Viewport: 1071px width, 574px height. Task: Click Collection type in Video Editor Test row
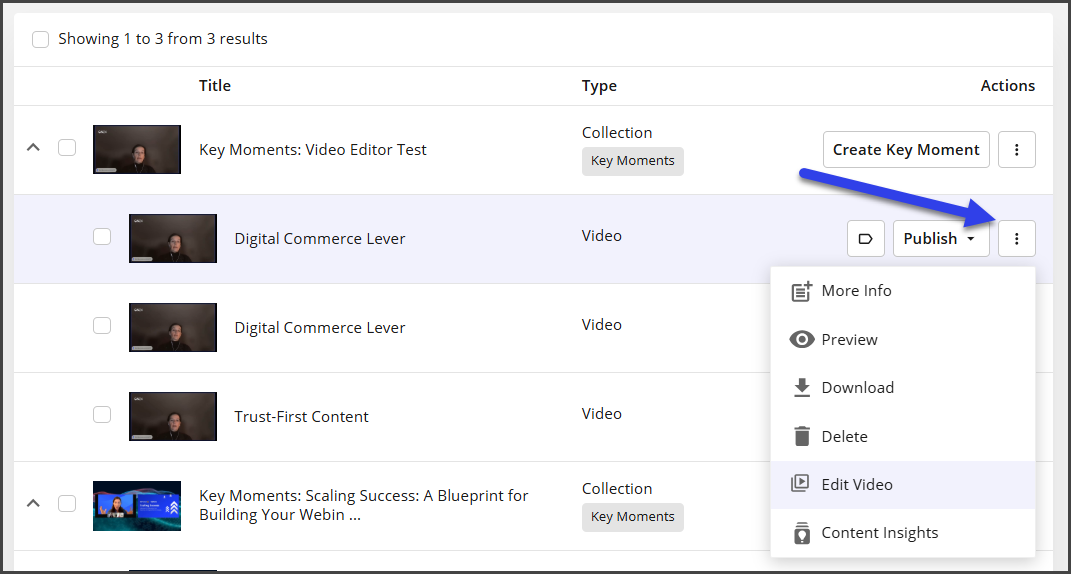[x=617, y=133]
